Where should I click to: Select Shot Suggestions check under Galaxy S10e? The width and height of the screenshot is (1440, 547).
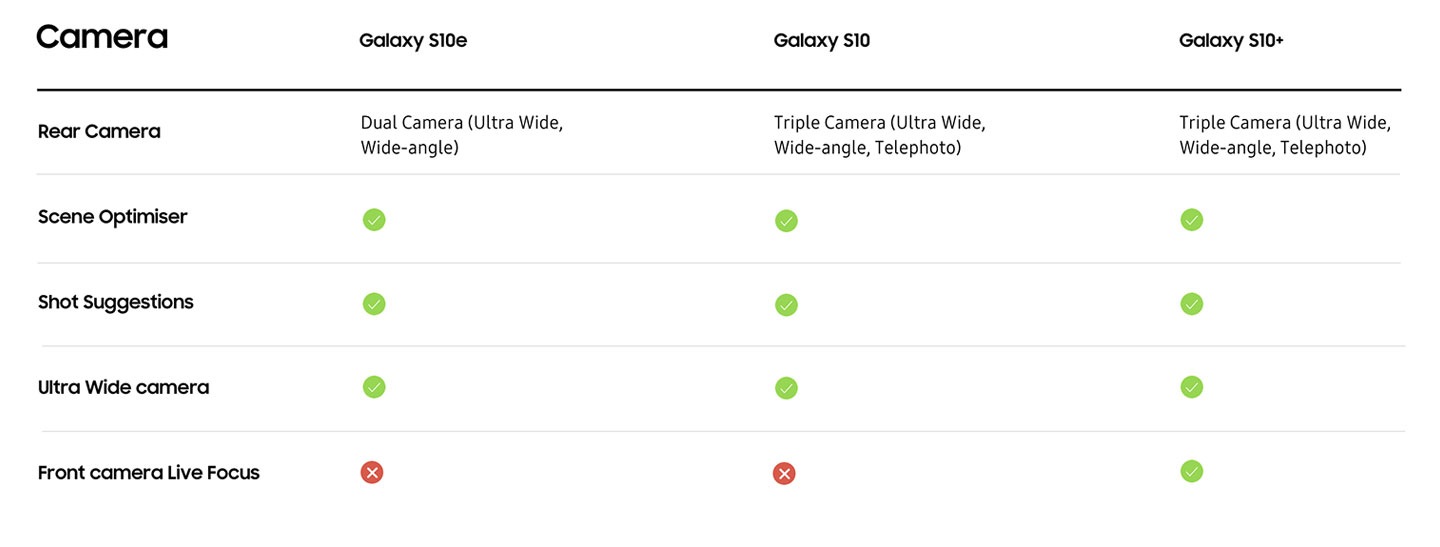coord(374,304)
